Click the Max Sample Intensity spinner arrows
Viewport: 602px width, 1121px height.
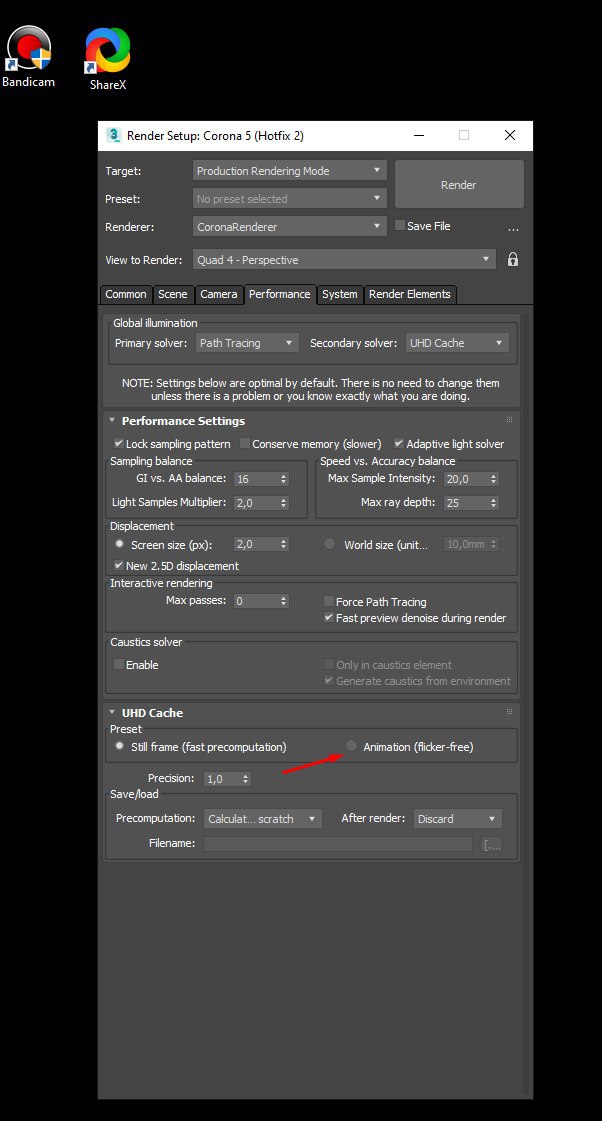pyautogui.click(x=493, y=479)
